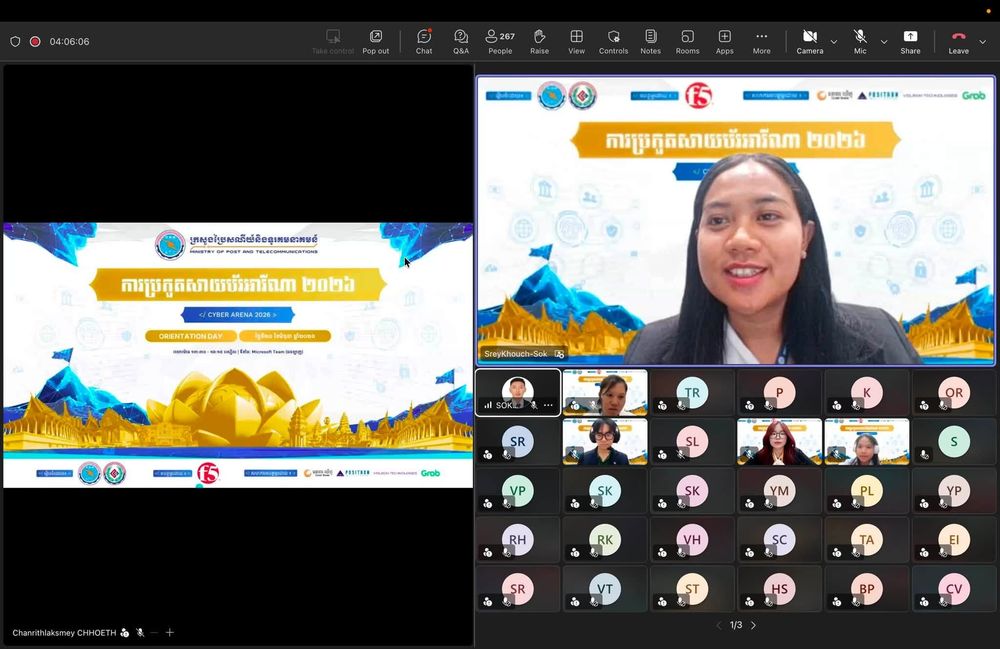Share your screen with Share button
This screenshot has height=649, width=1000.
pos(910,41)
